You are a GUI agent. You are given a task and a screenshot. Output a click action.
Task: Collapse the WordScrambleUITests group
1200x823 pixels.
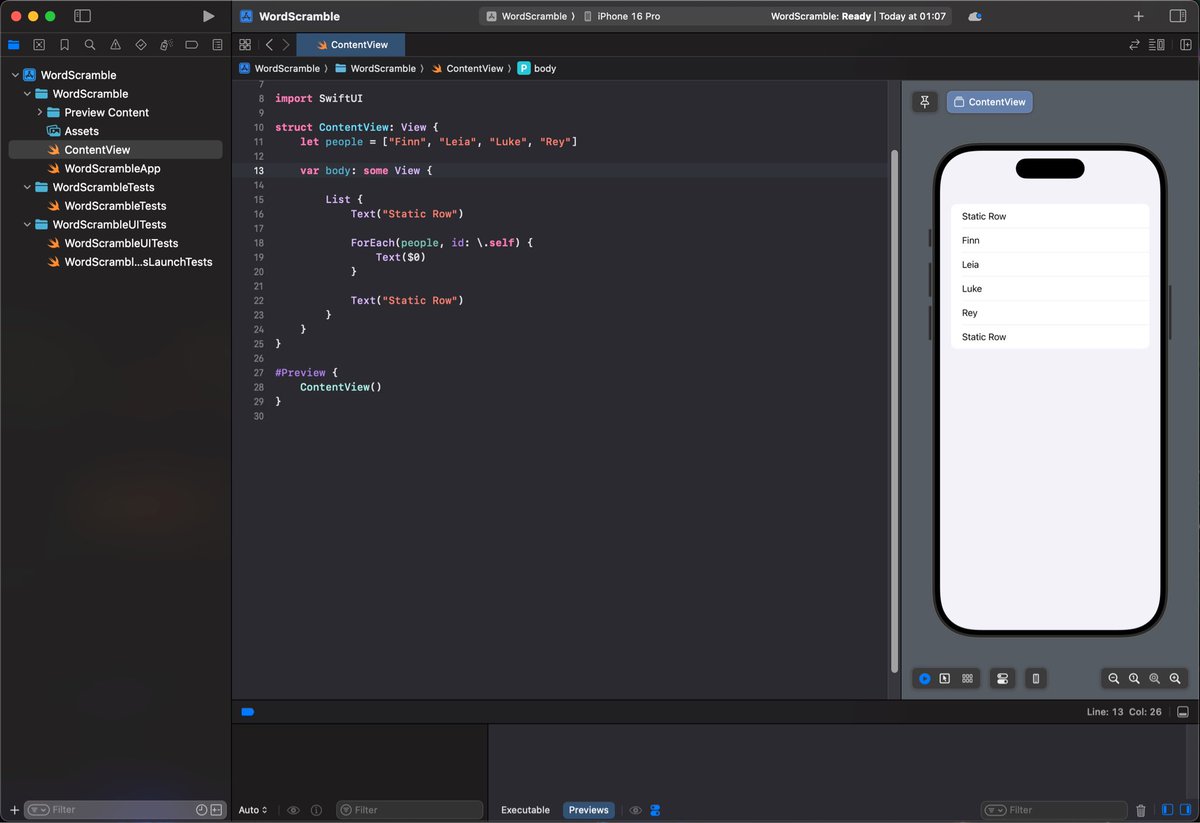pyautogui.click(x=27, y=225)
